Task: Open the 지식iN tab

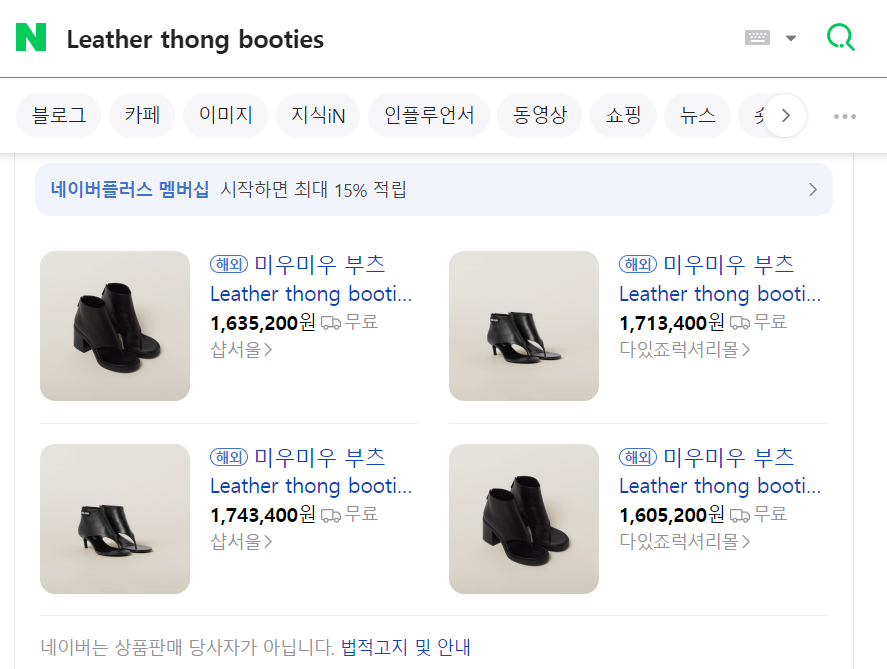Action: [318, 115]
